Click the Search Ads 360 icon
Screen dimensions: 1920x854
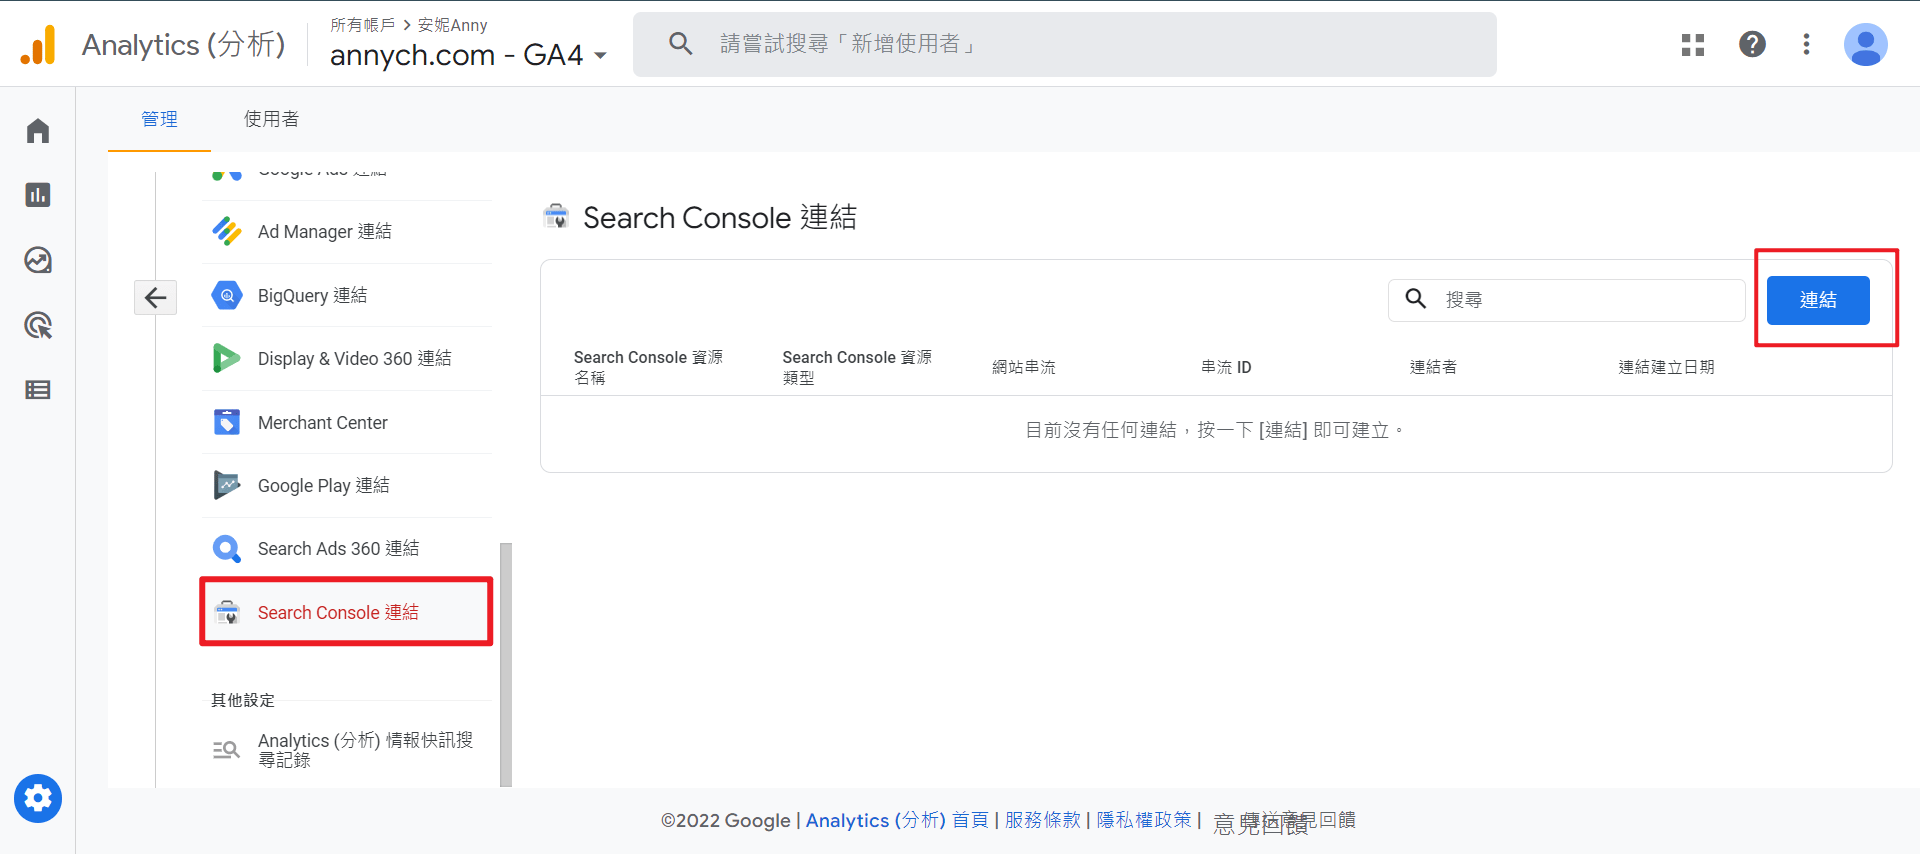tap(227, 548)
